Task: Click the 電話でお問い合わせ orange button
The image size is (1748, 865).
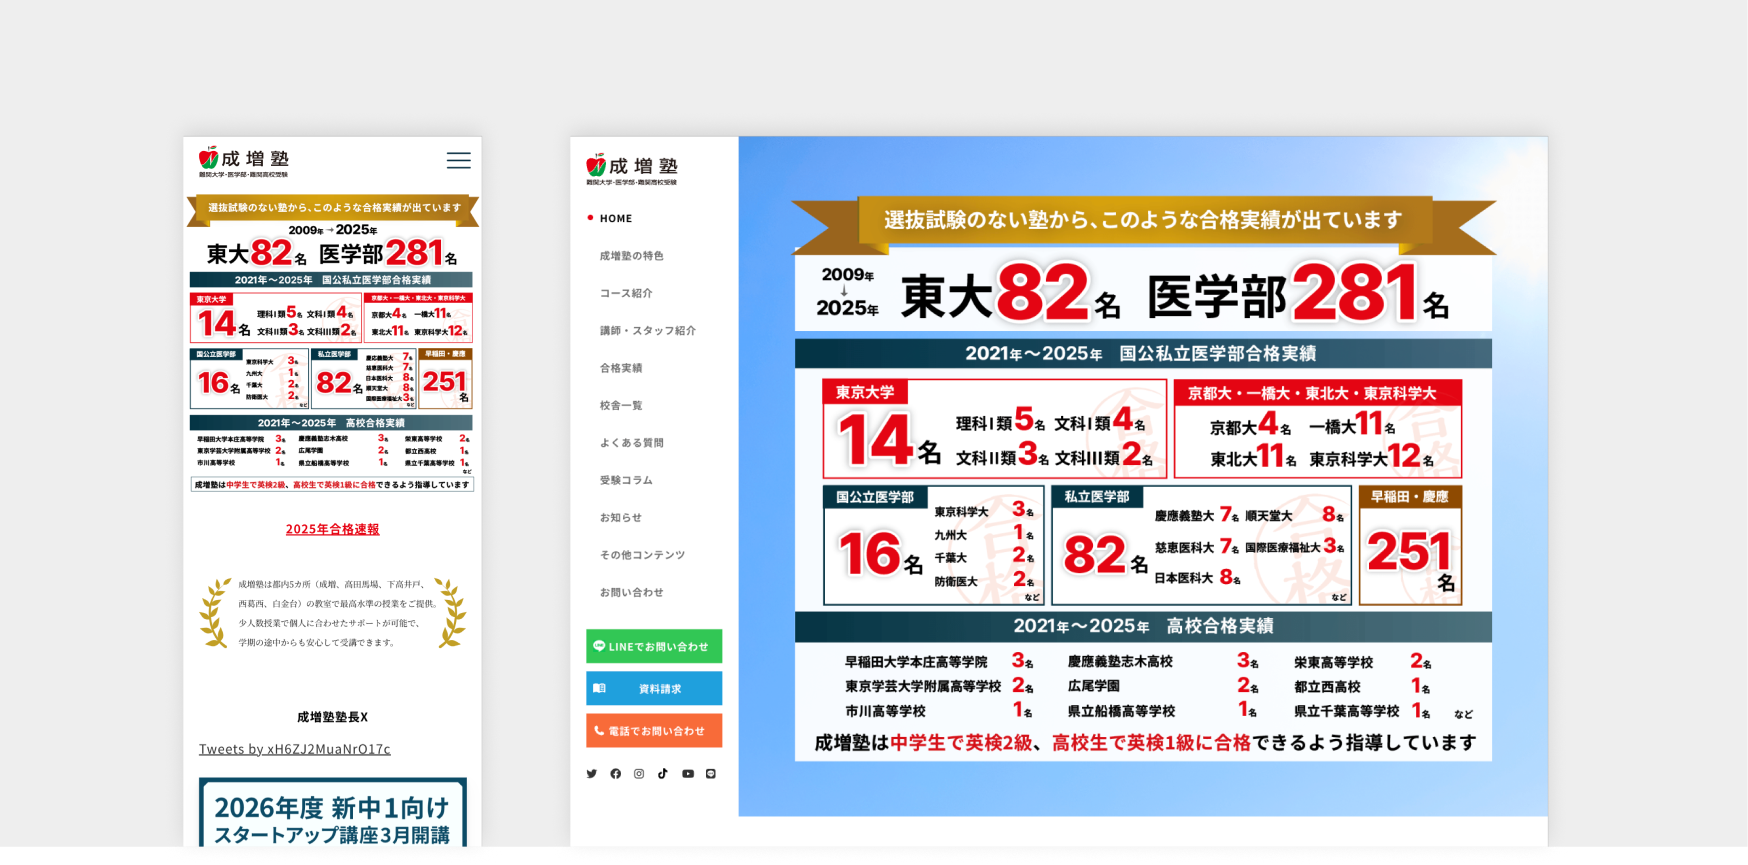Action: coord(654,730)
